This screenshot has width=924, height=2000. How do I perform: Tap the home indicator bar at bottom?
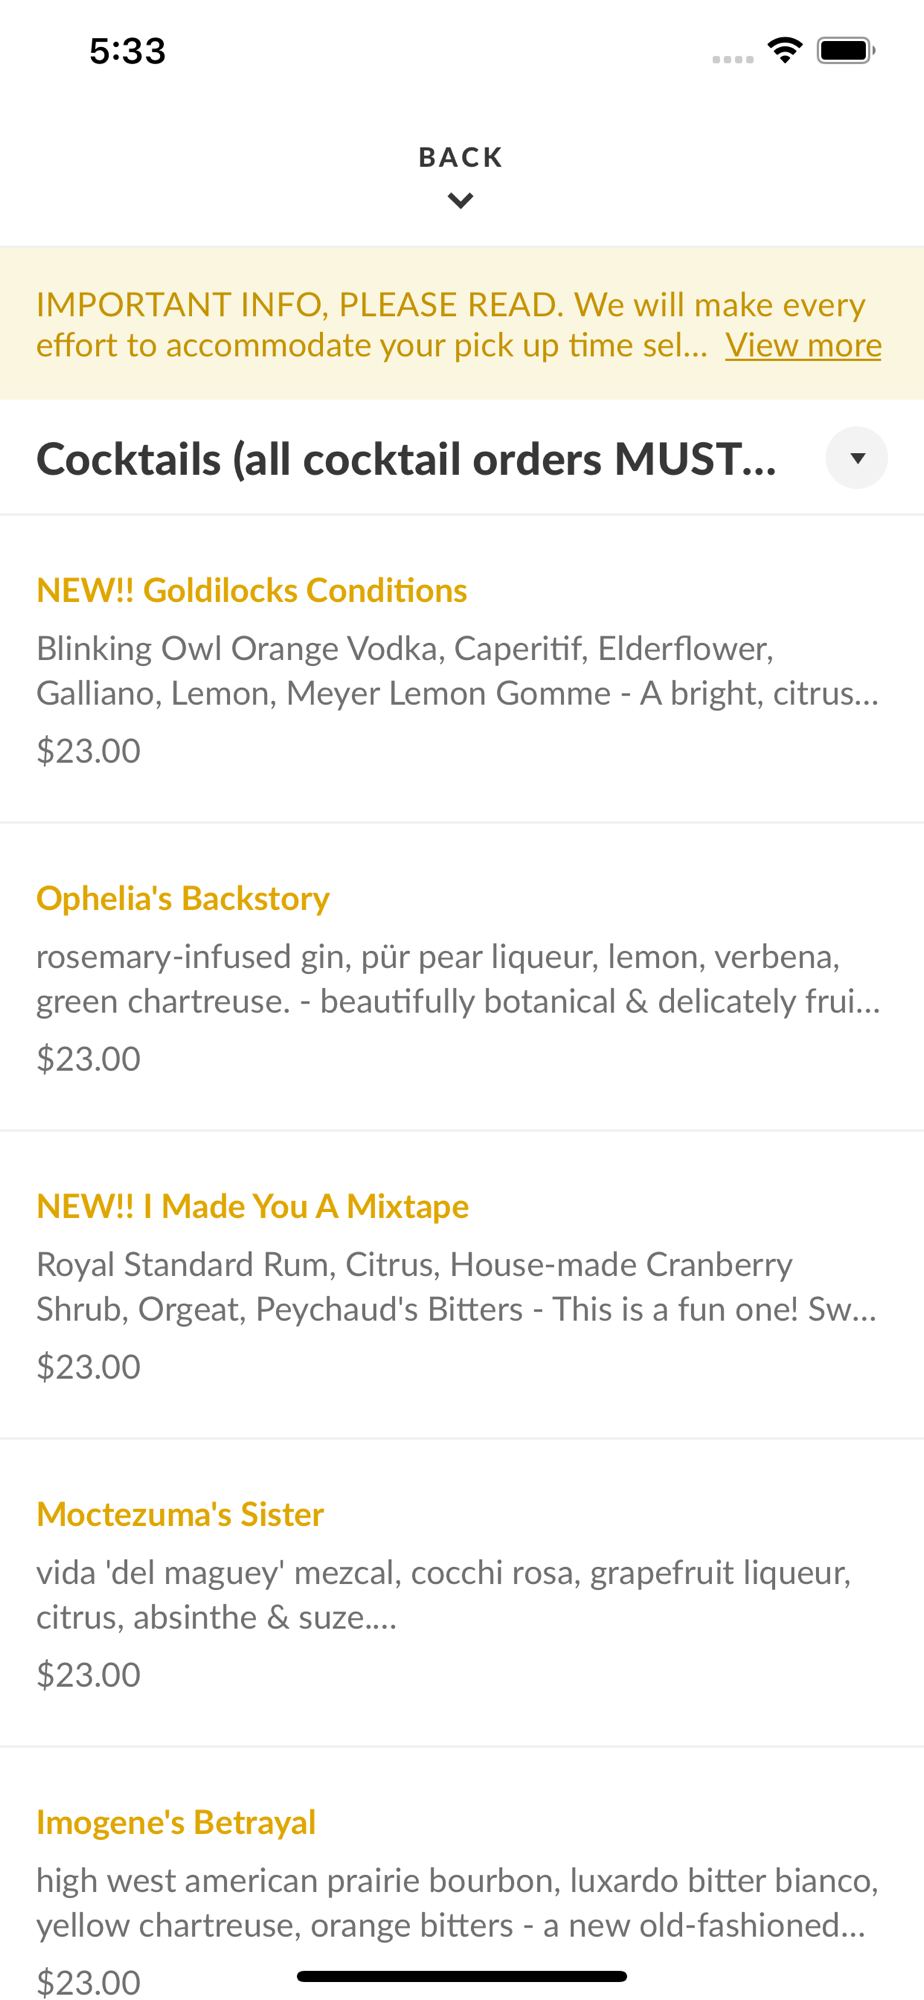pos(462,1976)
